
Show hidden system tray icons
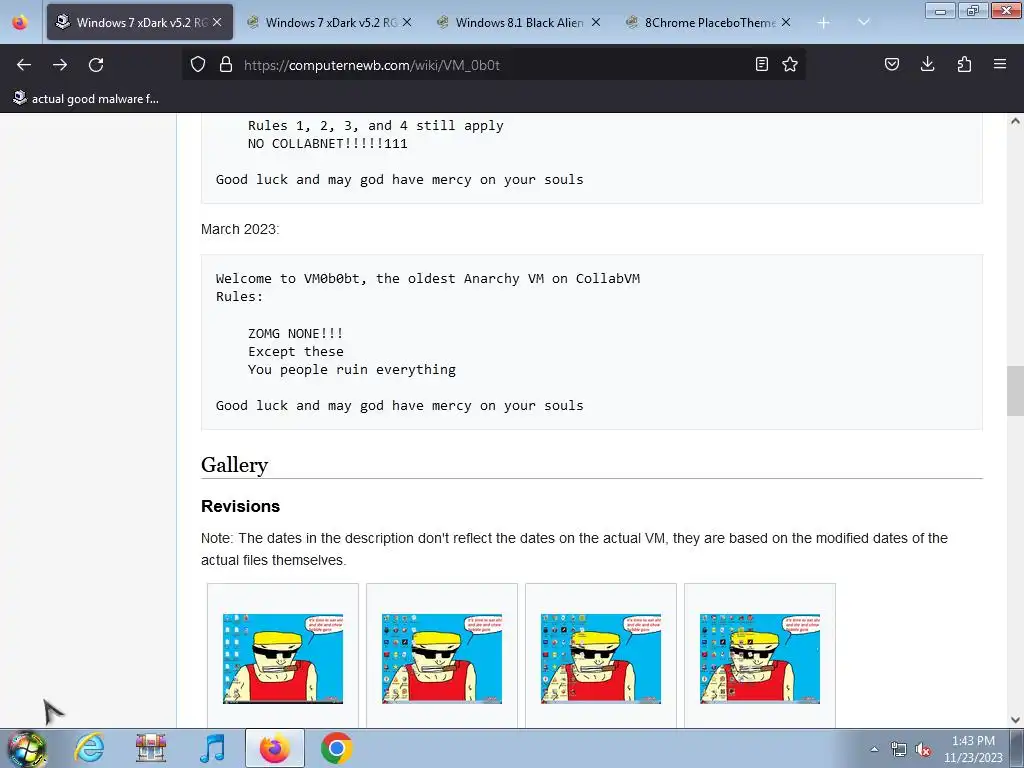click(x=874, y=749)
